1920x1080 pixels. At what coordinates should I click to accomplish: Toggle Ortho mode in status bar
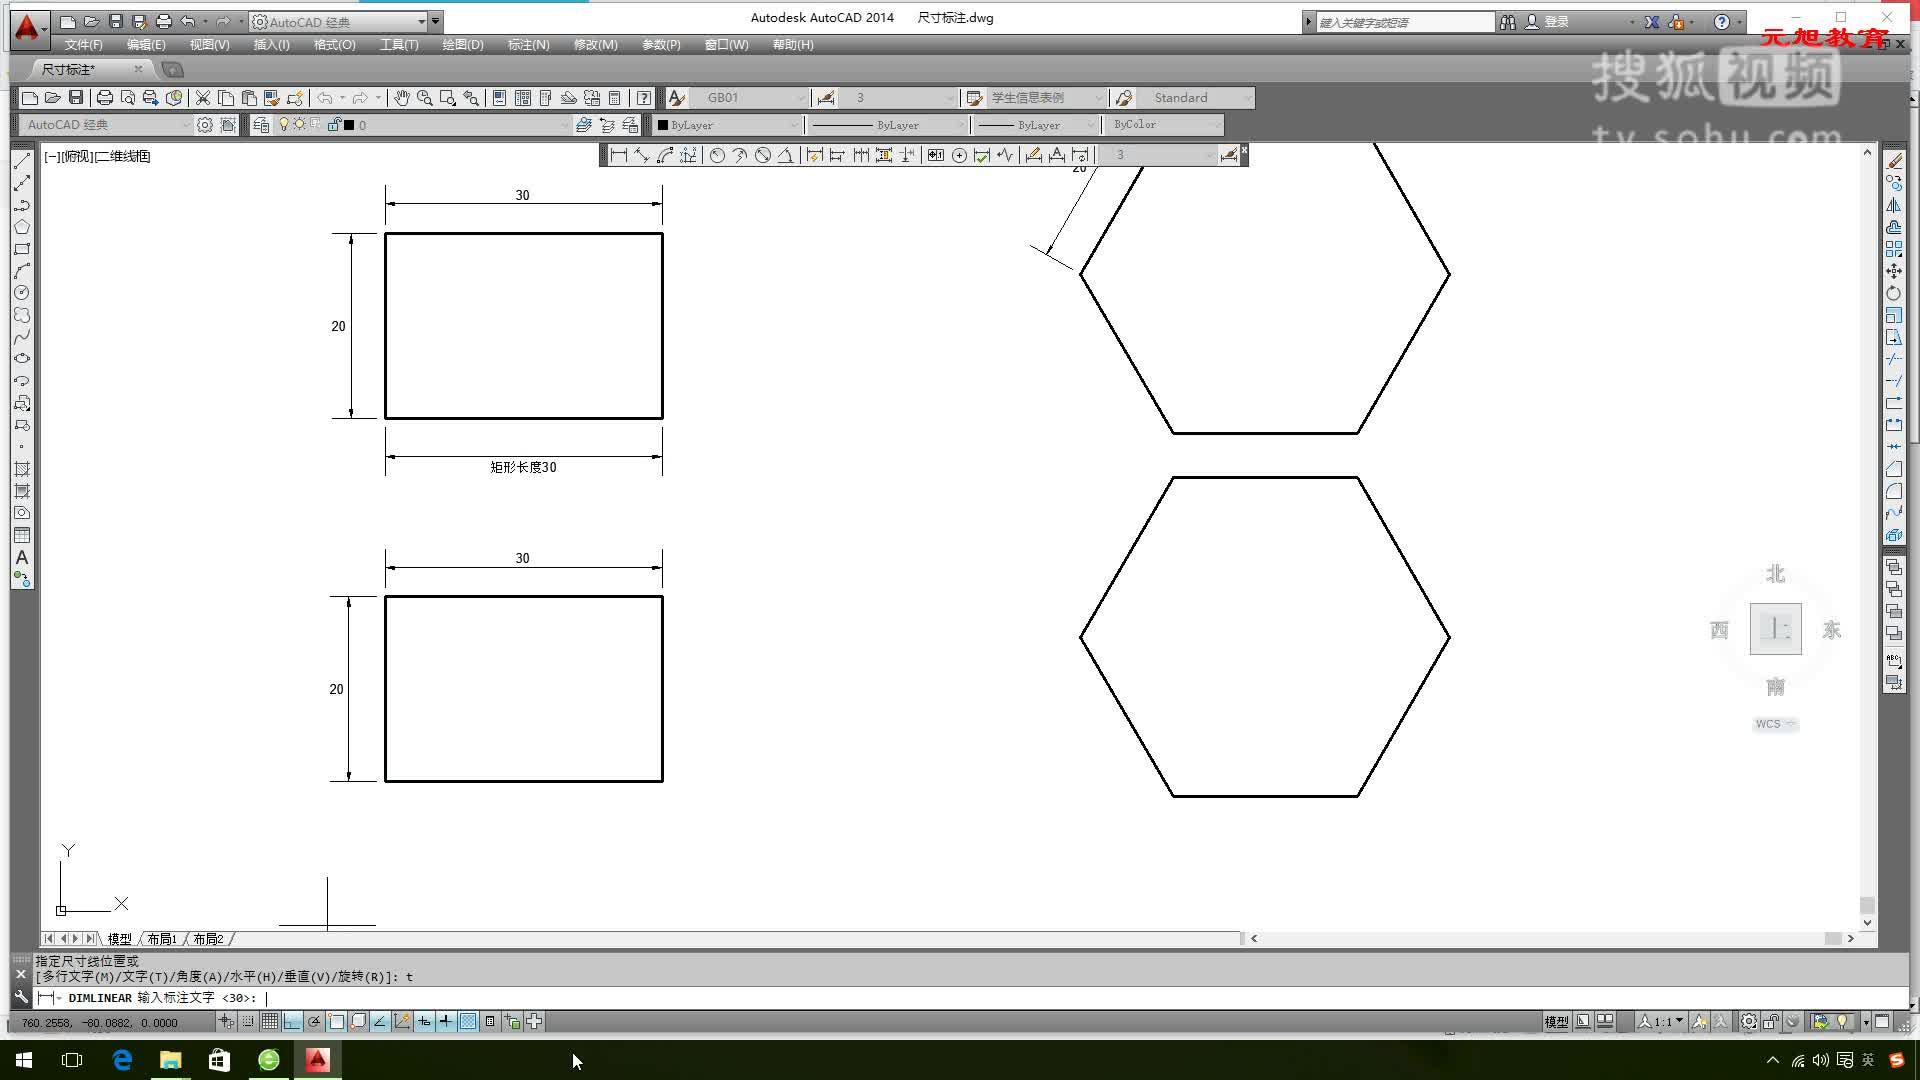(292, 1021)
